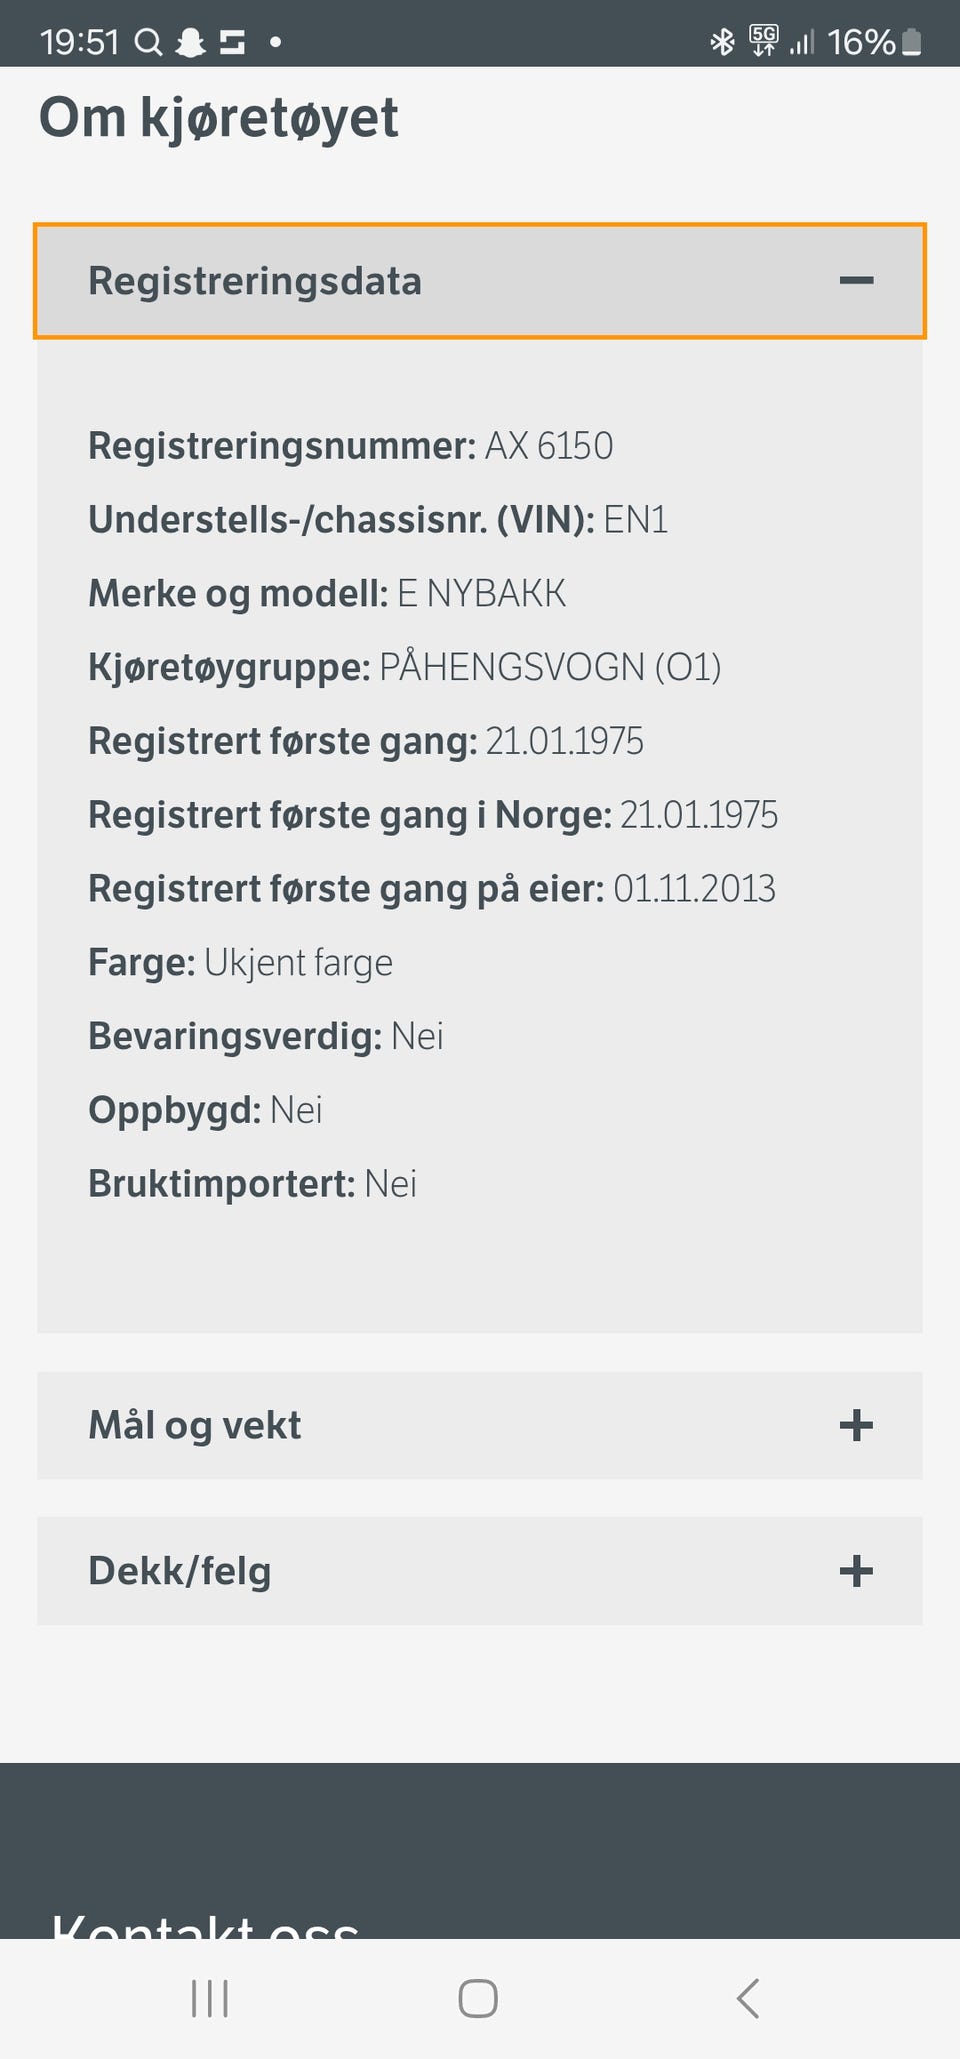
Task: Tap the 5G signal indicator
Action: (x=764, y=42)
